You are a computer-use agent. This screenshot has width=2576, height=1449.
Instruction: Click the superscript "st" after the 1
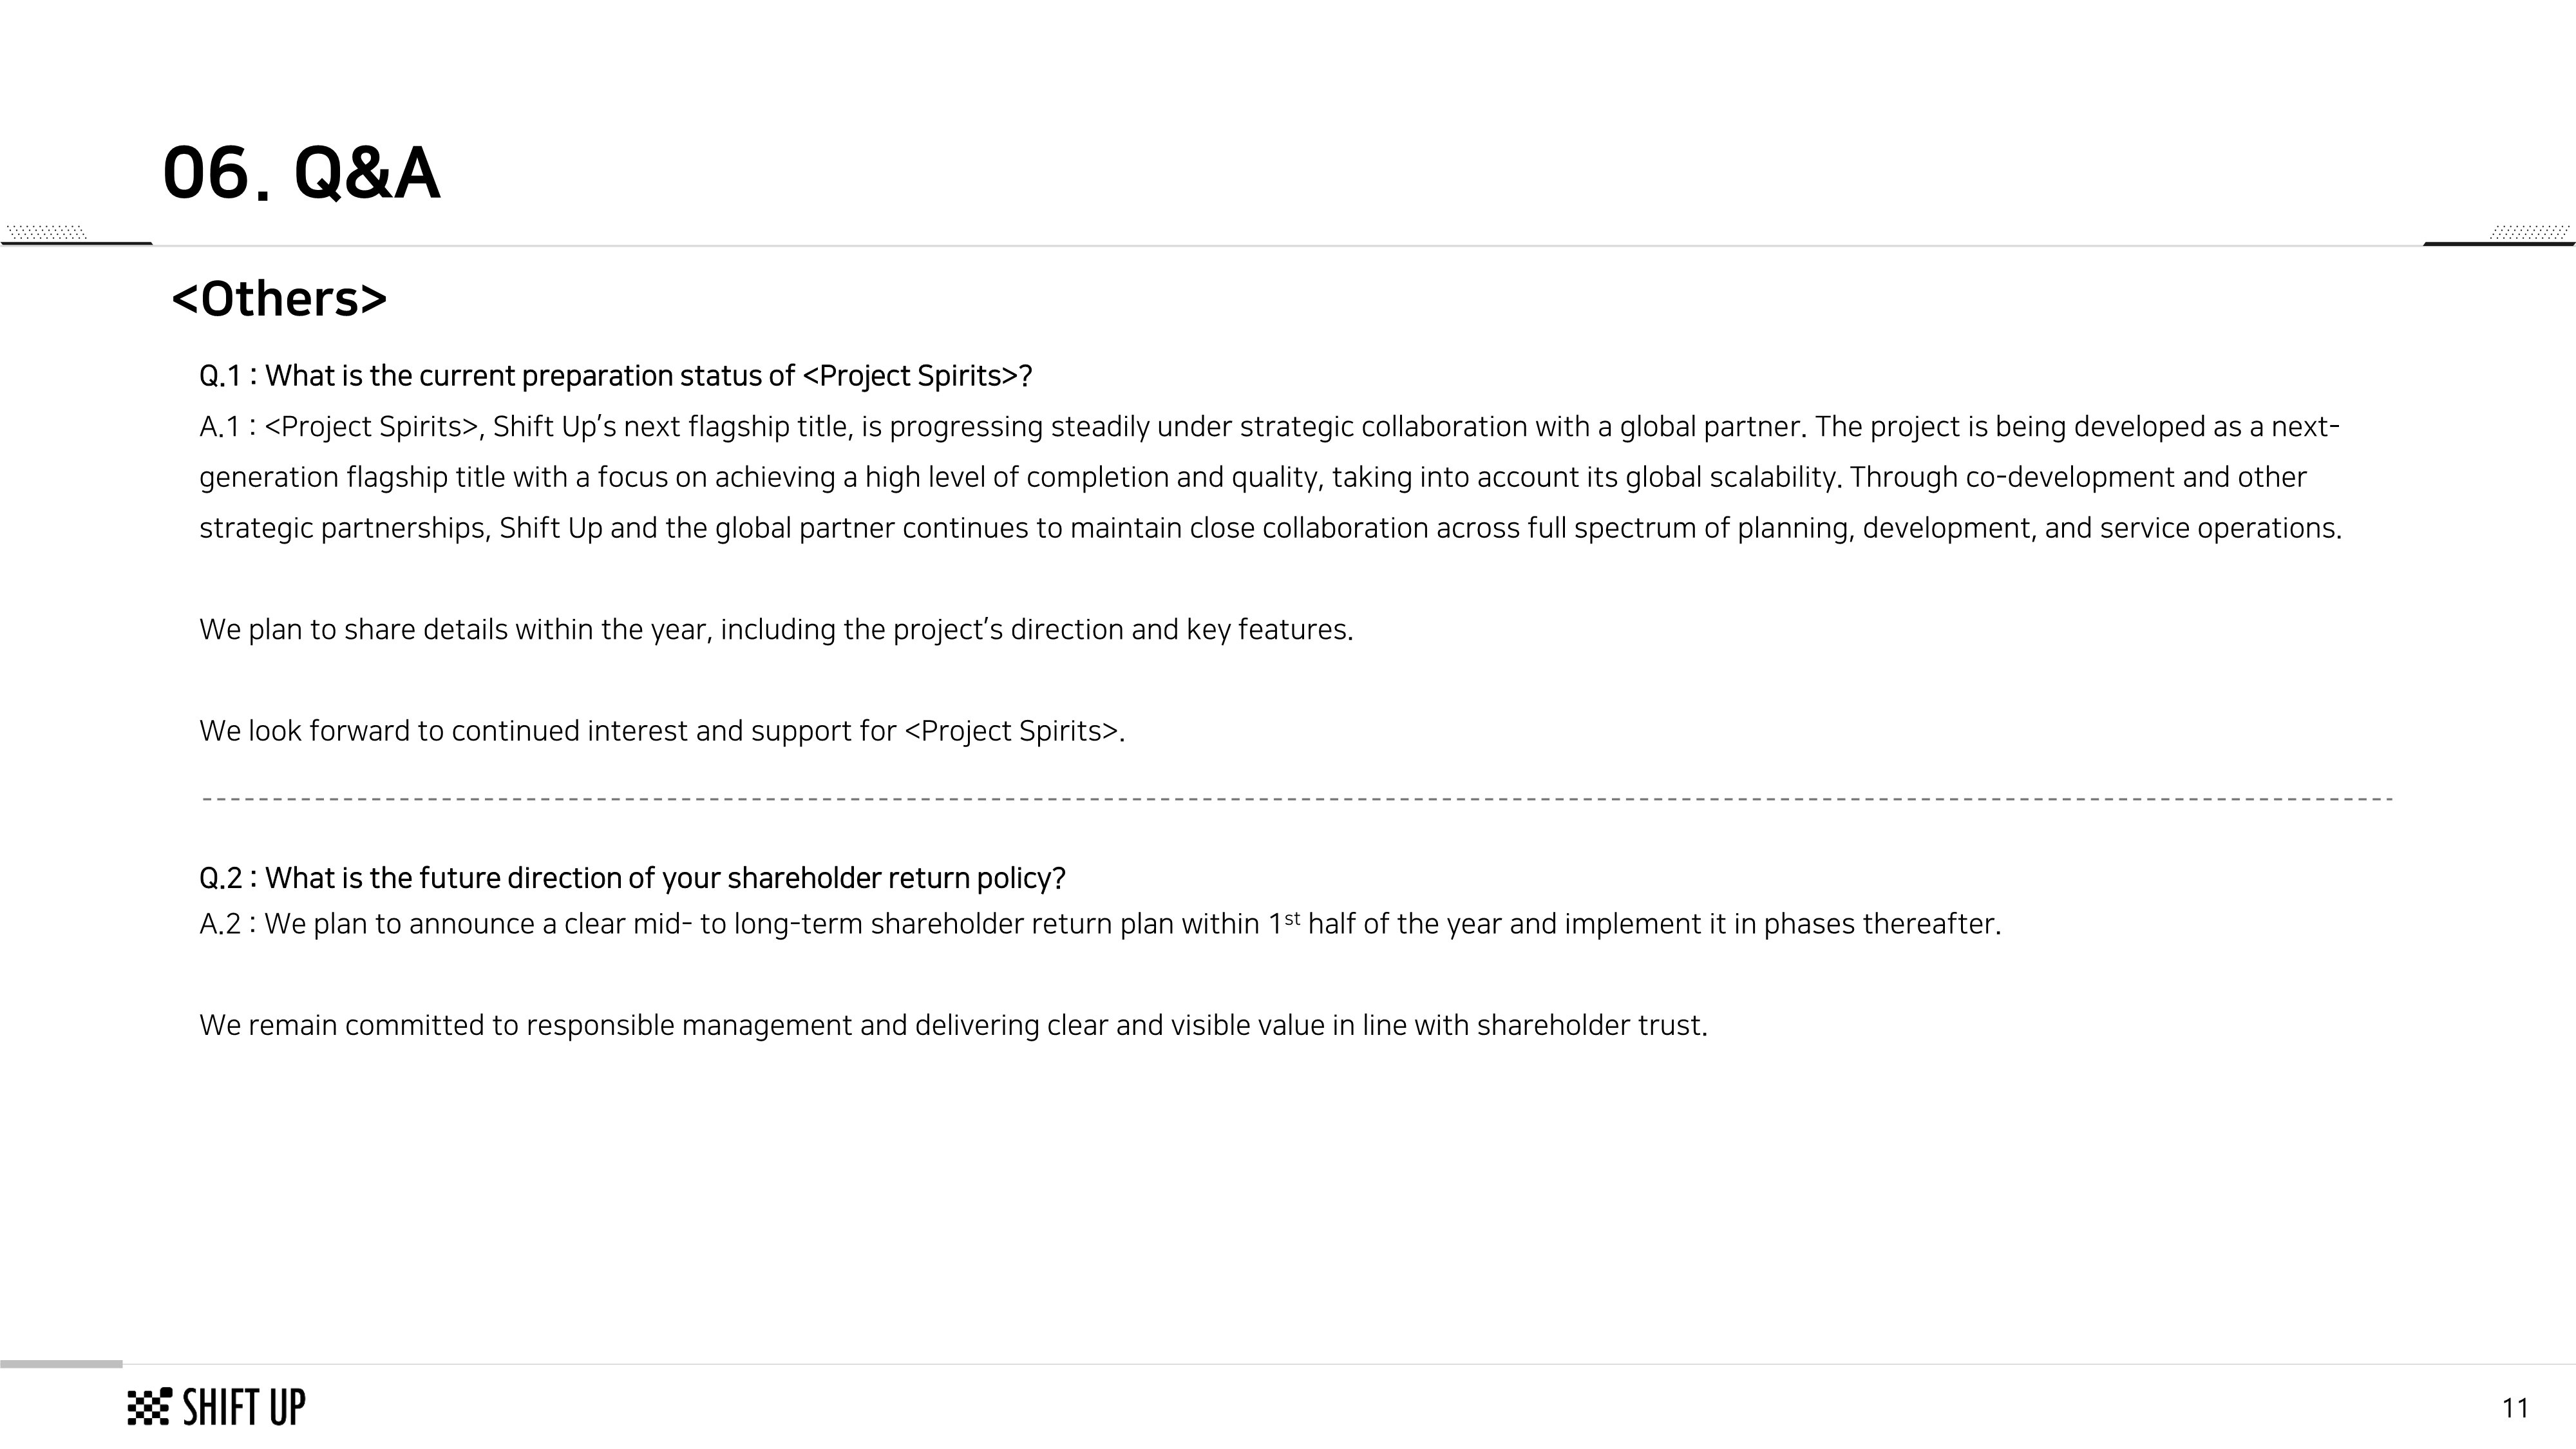(1292, 918)
